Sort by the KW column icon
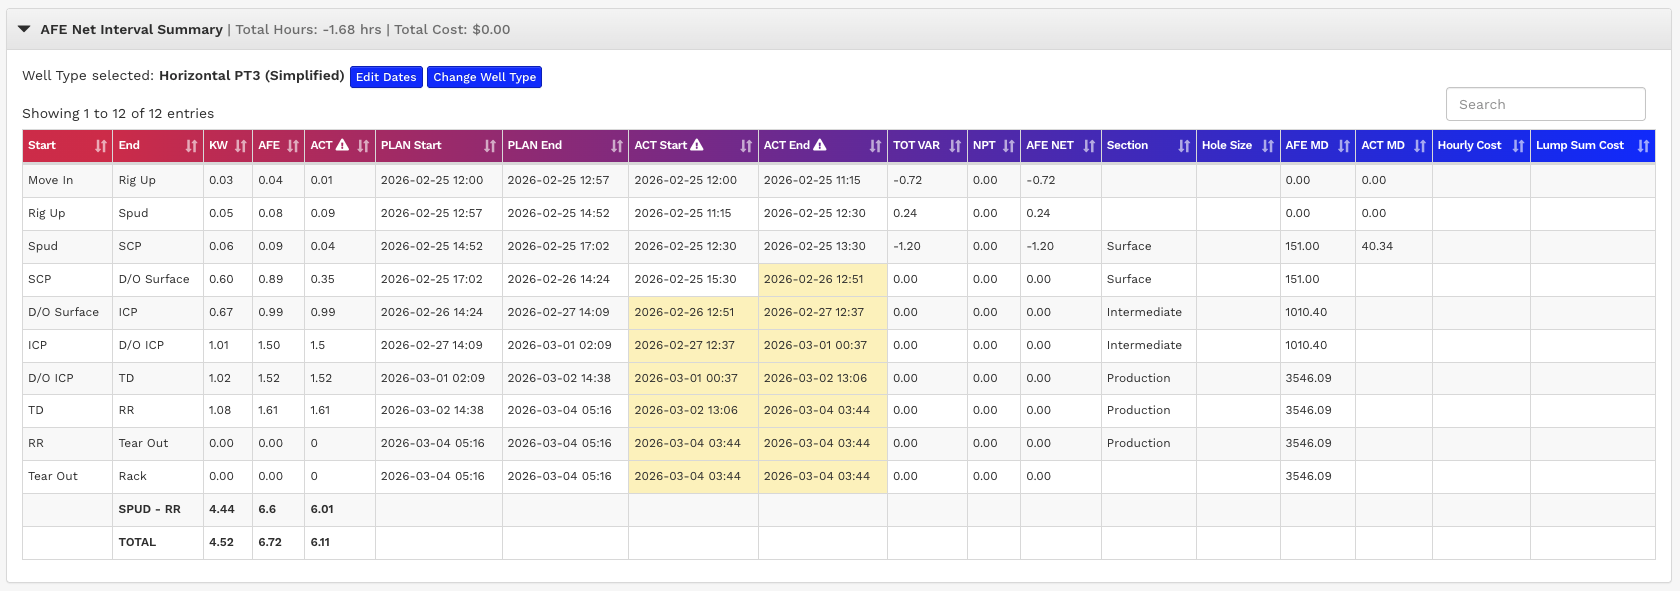This screenshot has width=1680, height=591. [240, 146]
